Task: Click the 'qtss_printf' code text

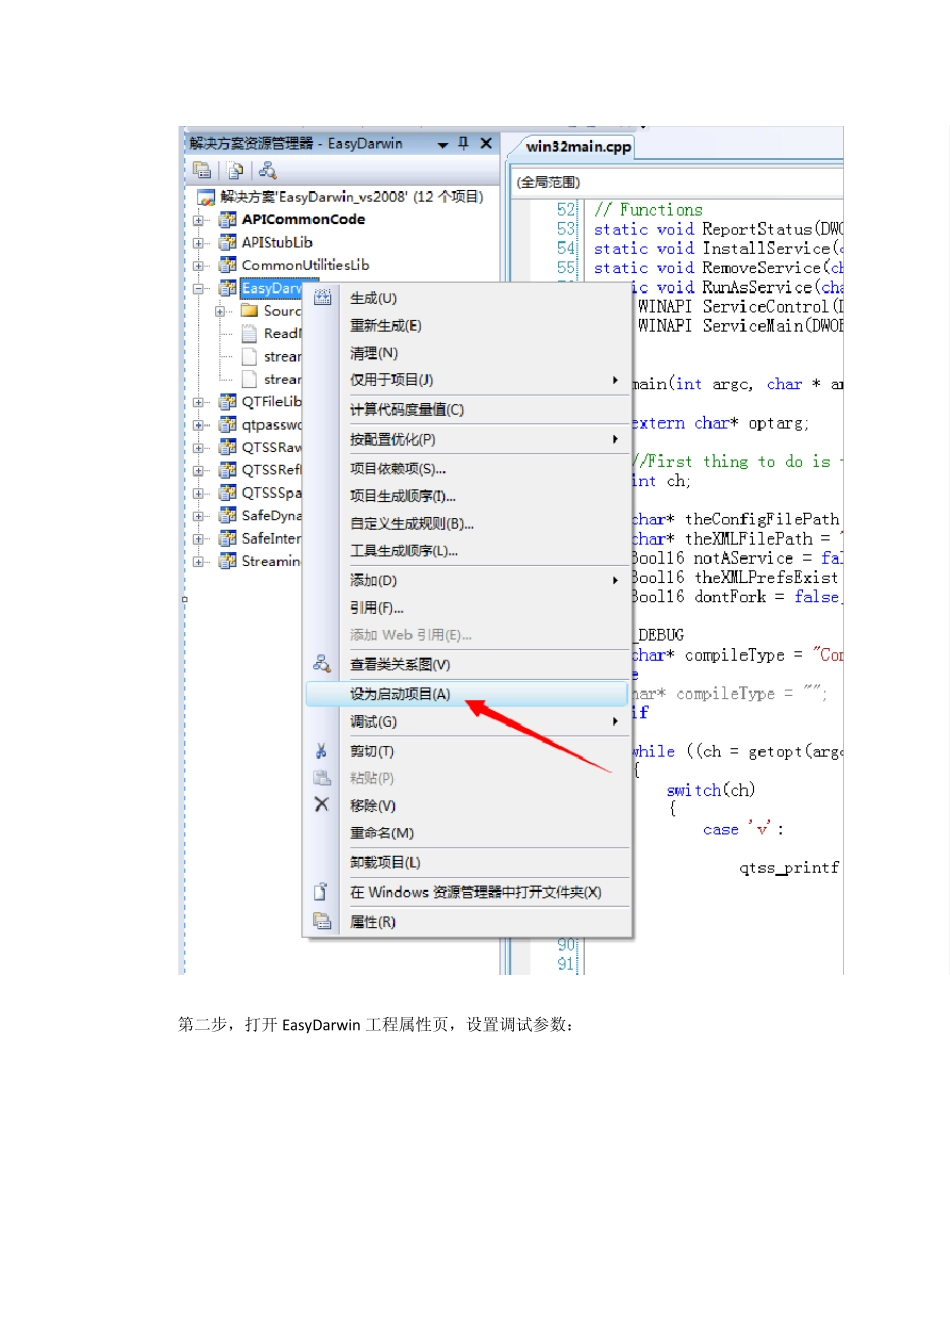Action: (789, 868)
